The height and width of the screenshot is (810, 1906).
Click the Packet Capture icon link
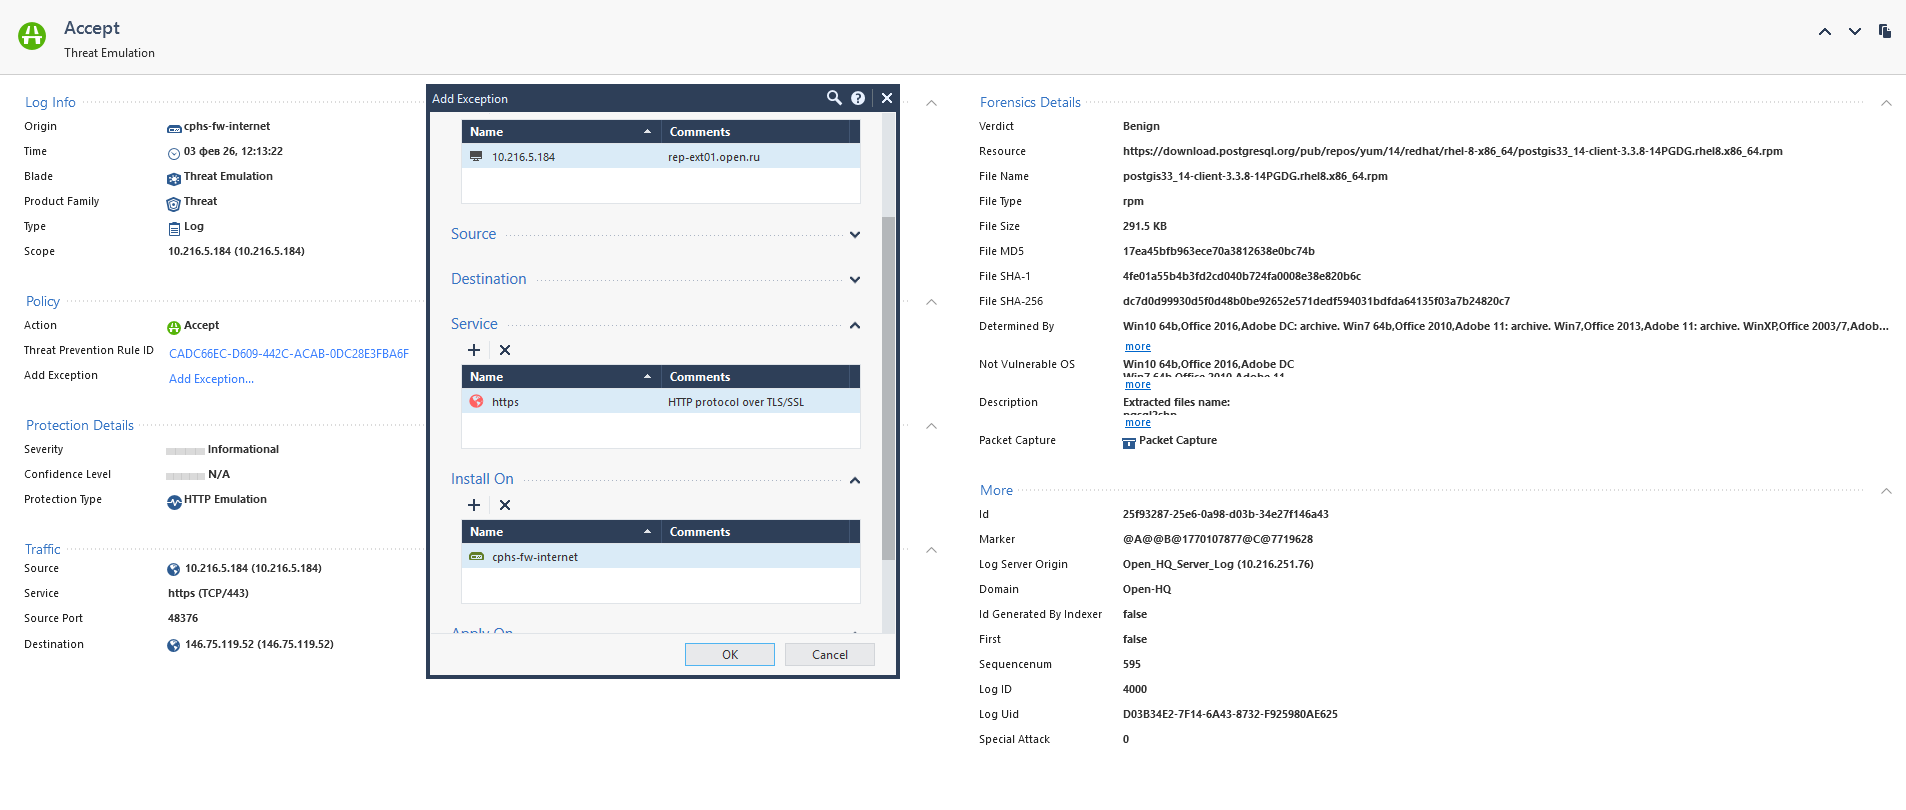(x=1129, y=442)
